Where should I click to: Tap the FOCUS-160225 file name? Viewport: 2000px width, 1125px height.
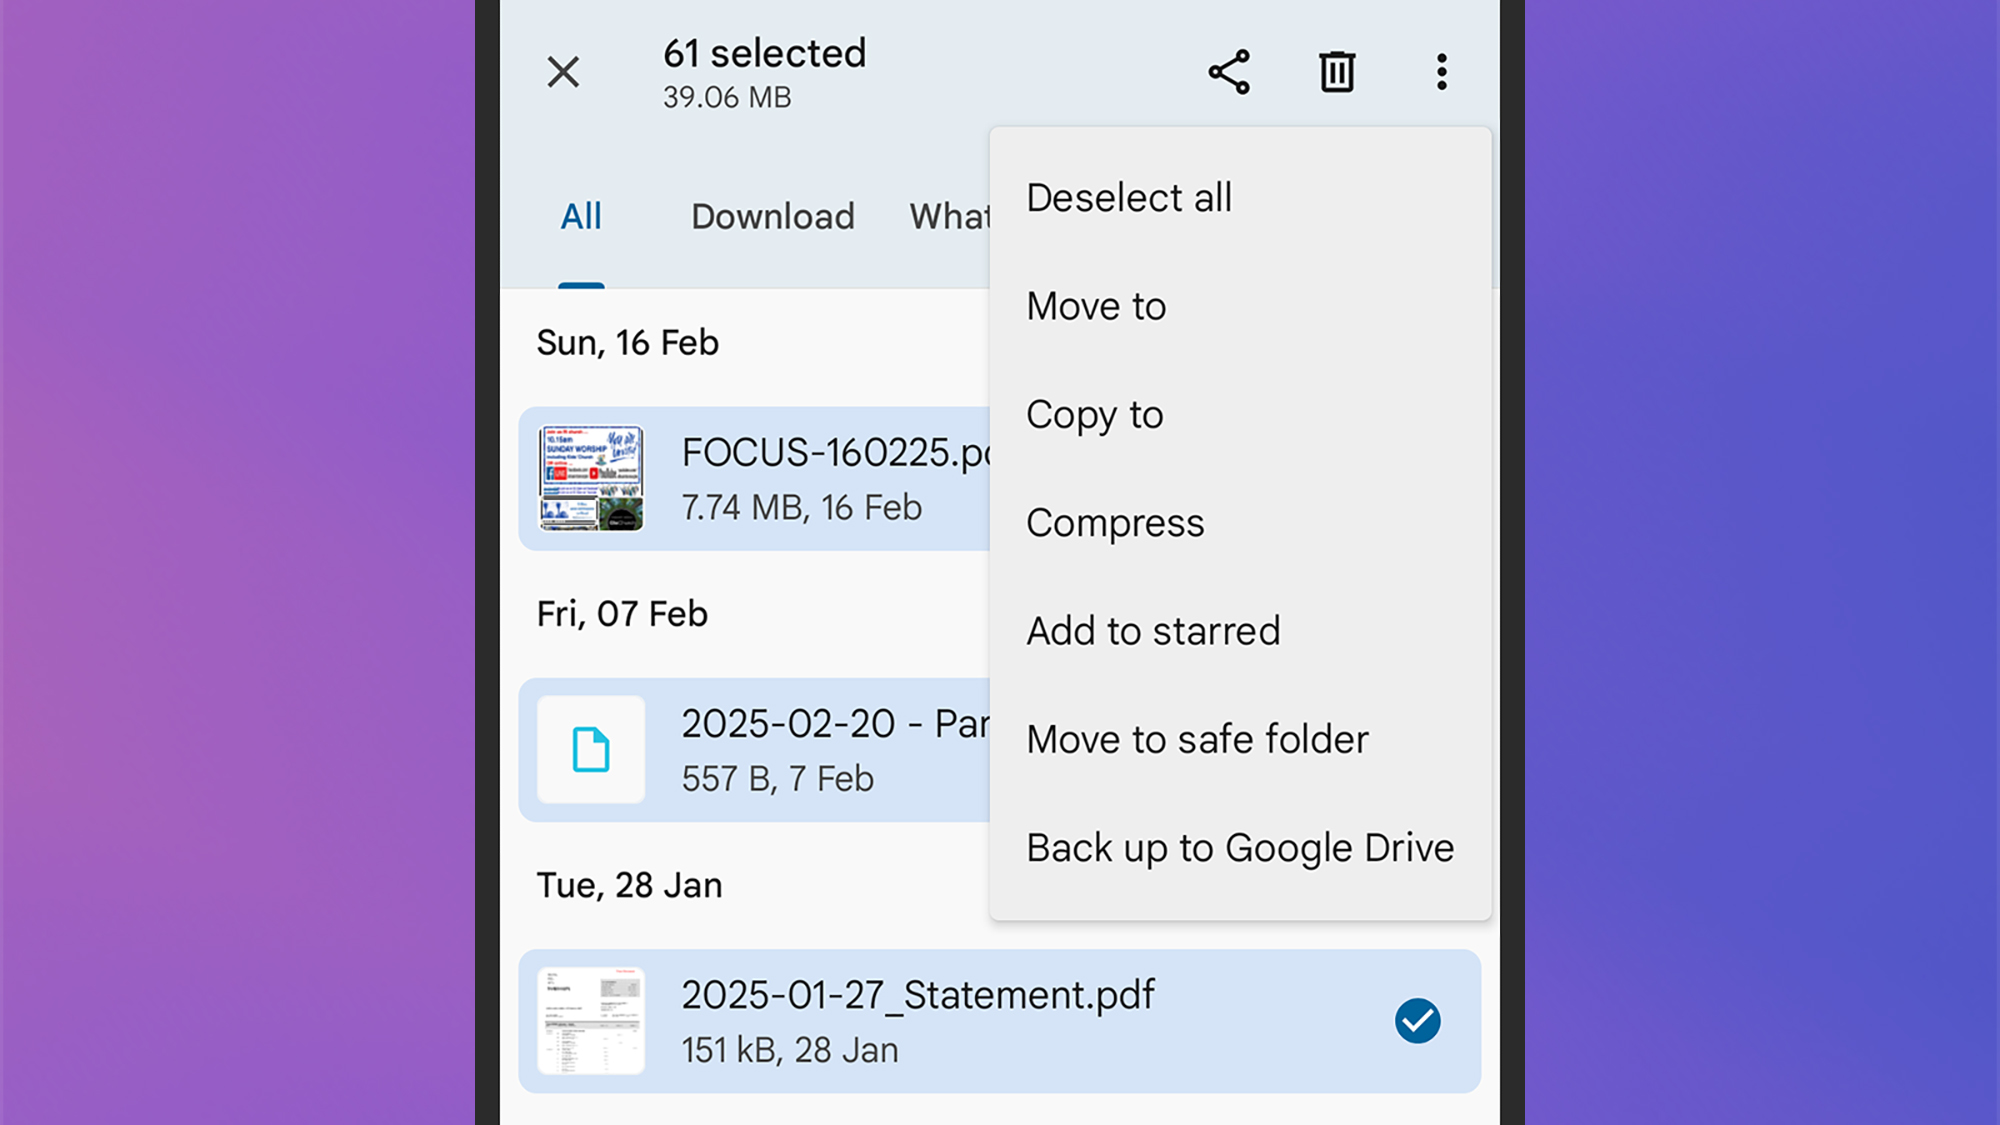point(834,453)
